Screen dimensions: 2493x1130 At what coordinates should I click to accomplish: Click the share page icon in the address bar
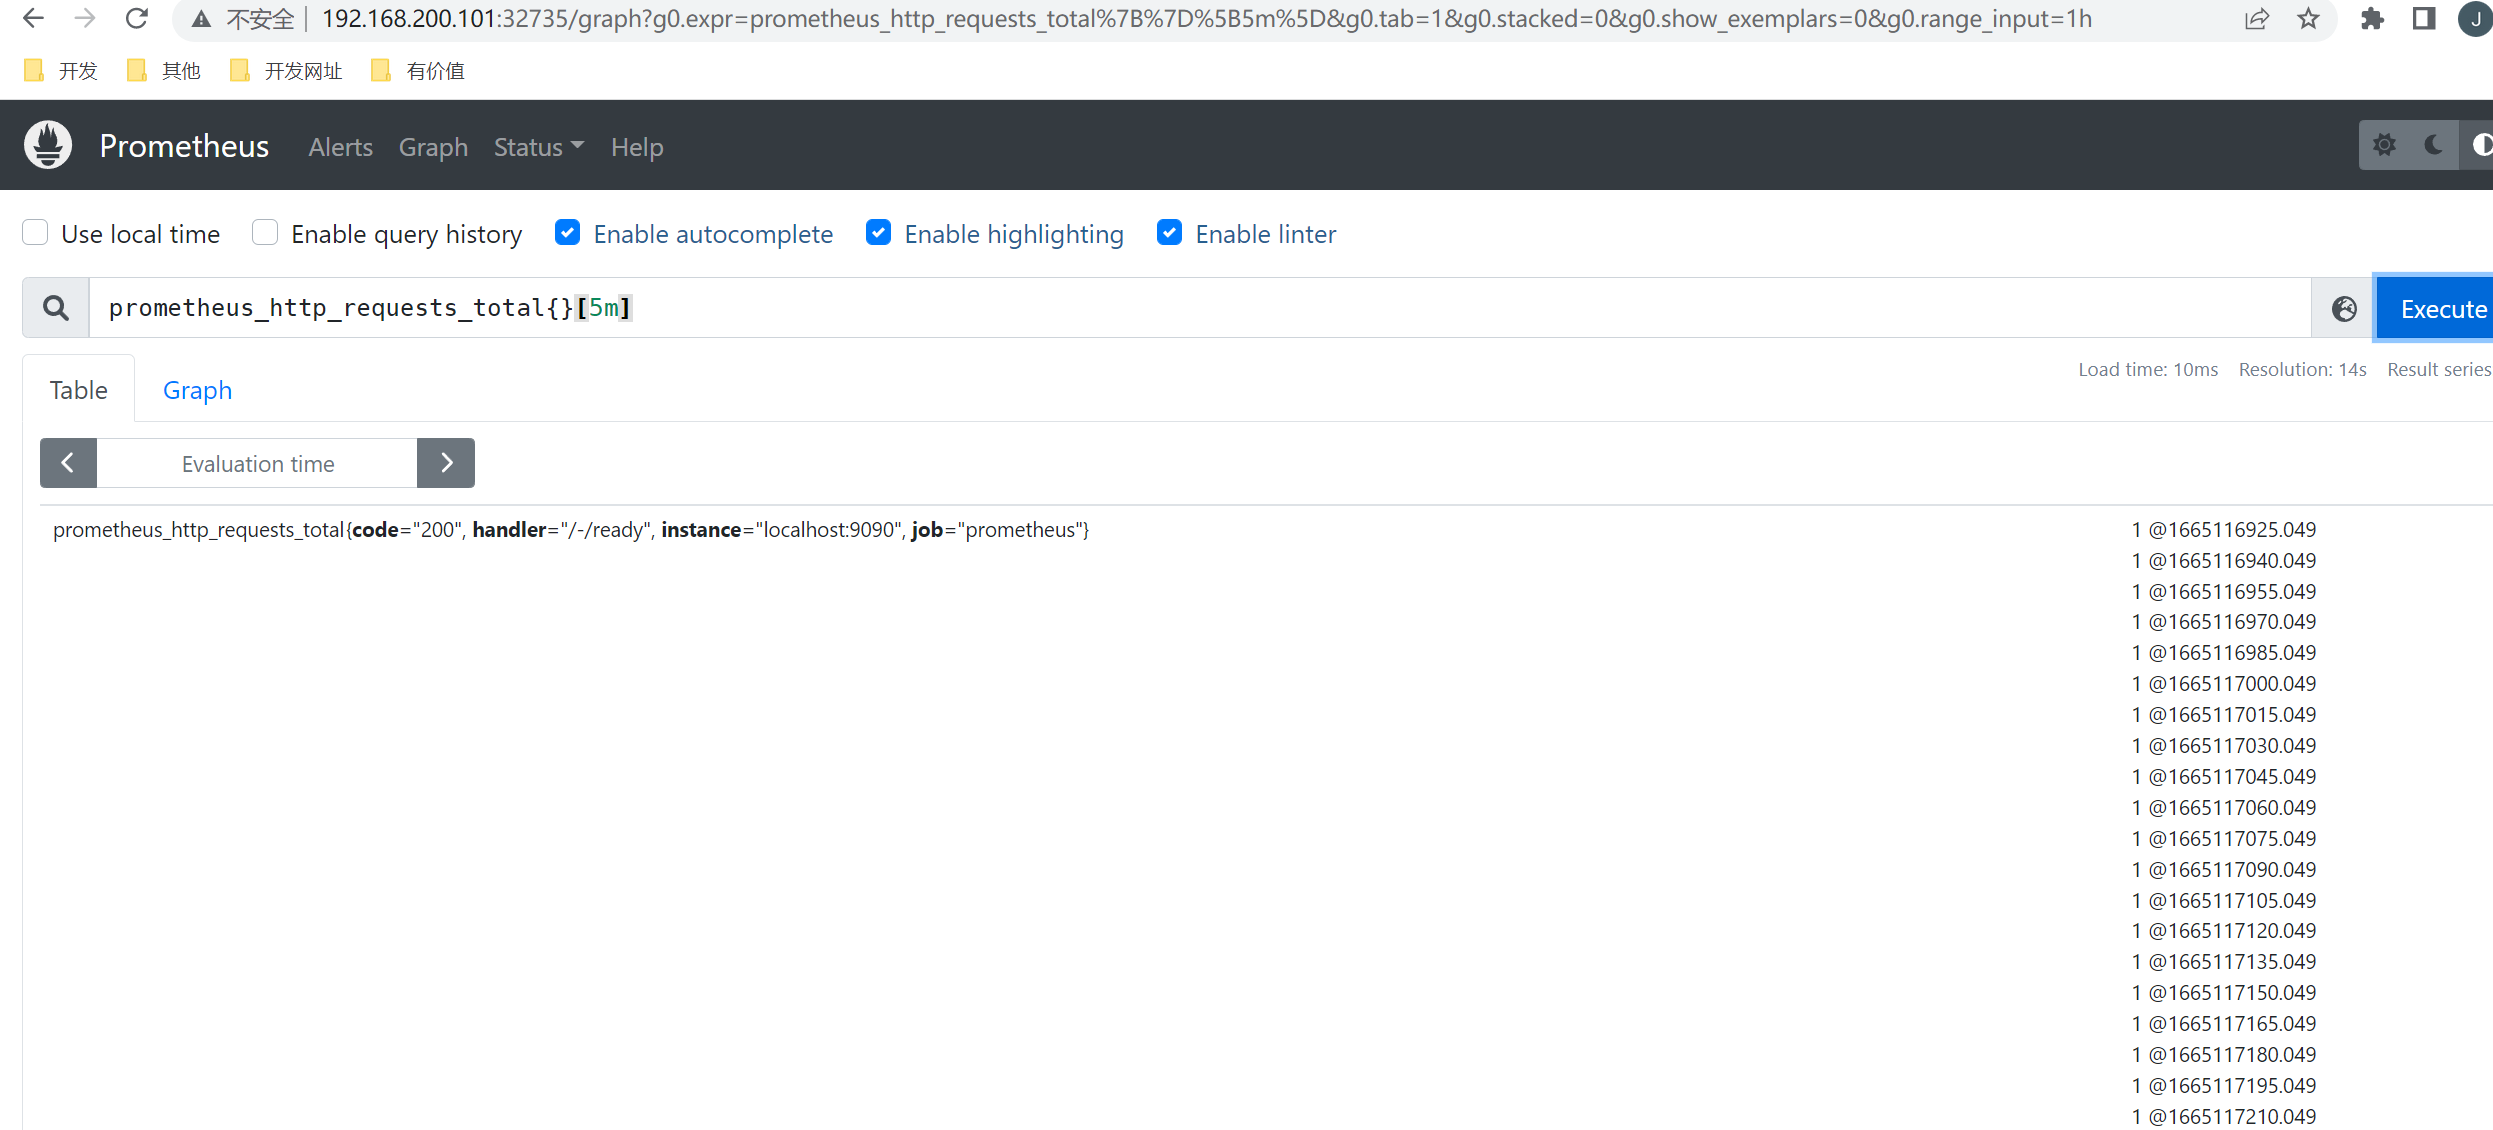(x=2256, y=19)
